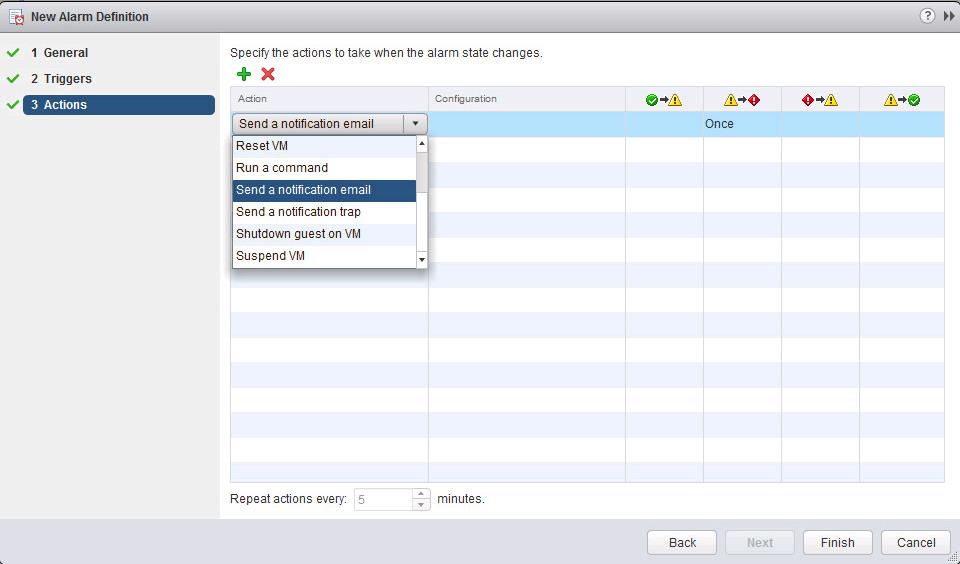
Task: Click the green plus add action icon
Action: tap(244, 74)
